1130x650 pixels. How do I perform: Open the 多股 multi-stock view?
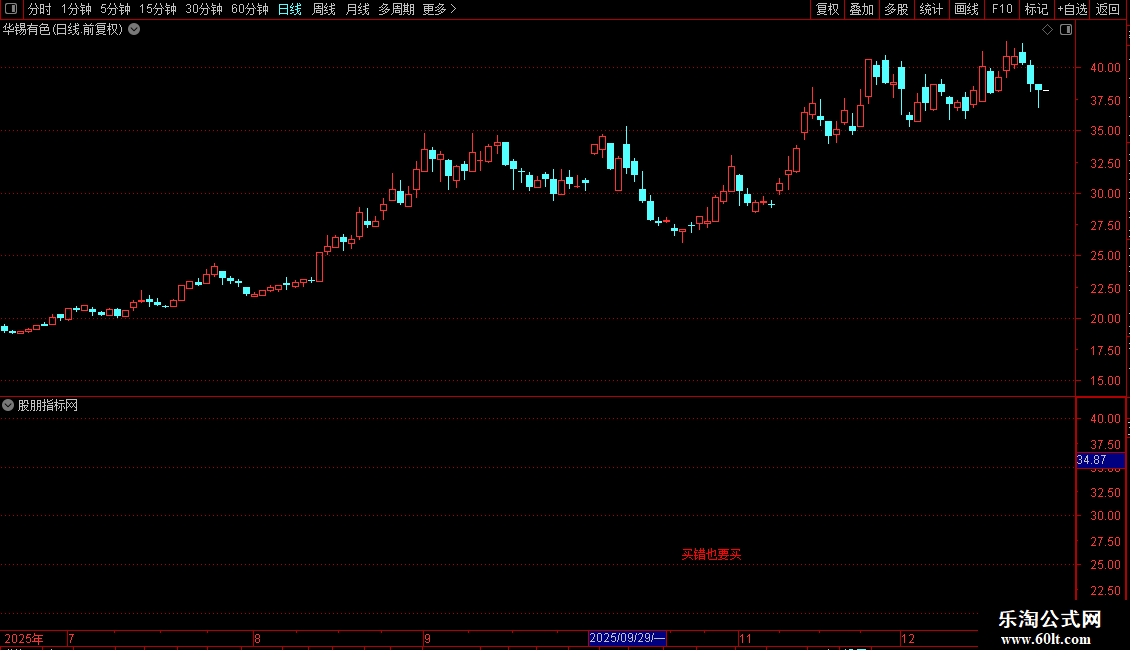pyautogui.click(x=896, y=9)
